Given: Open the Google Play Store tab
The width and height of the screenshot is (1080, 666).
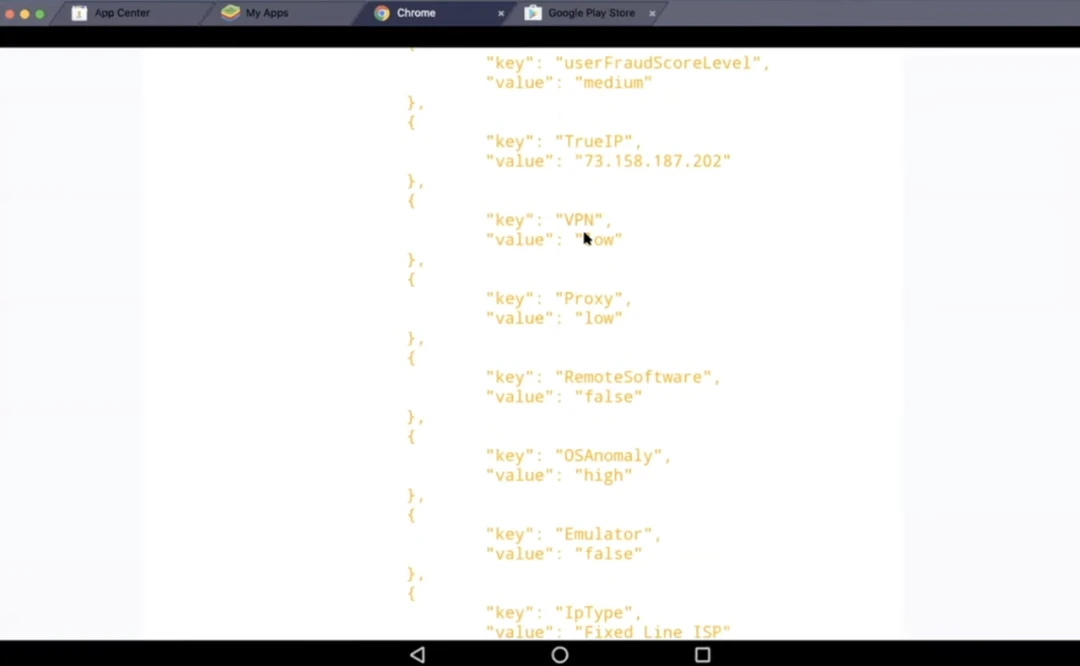Looking at the screenshot, I should (591, 12).
